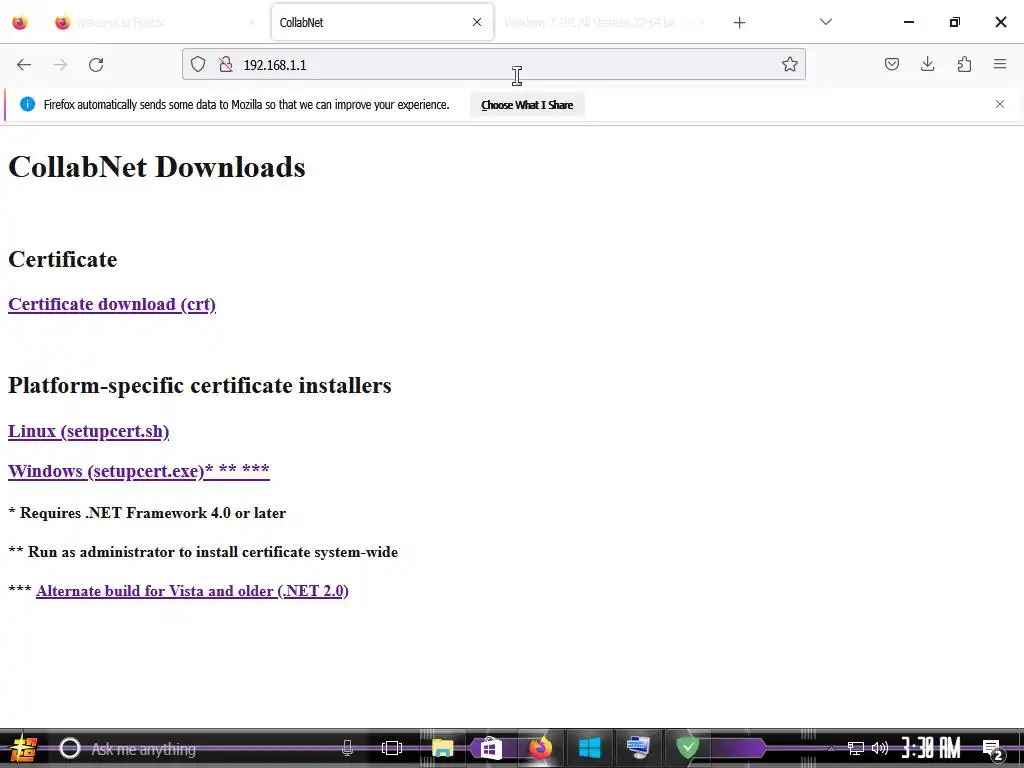Download Linux (setupcert.sh) installer
Viewport: 1024px width, 768px height.
pos(89,432)
